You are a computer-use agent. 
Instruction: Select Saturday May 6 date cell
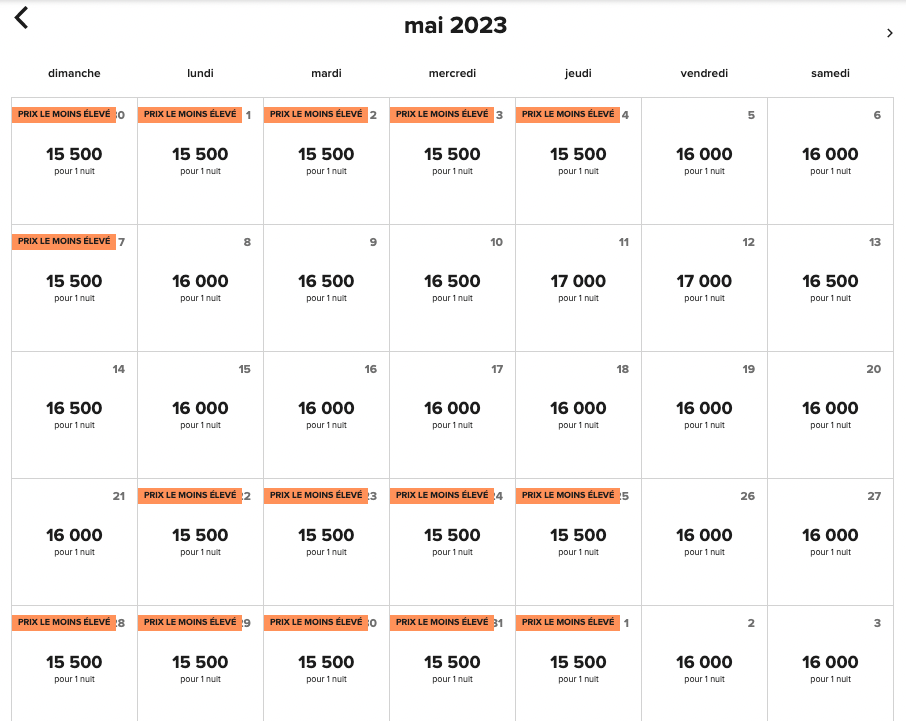[830, 160]
